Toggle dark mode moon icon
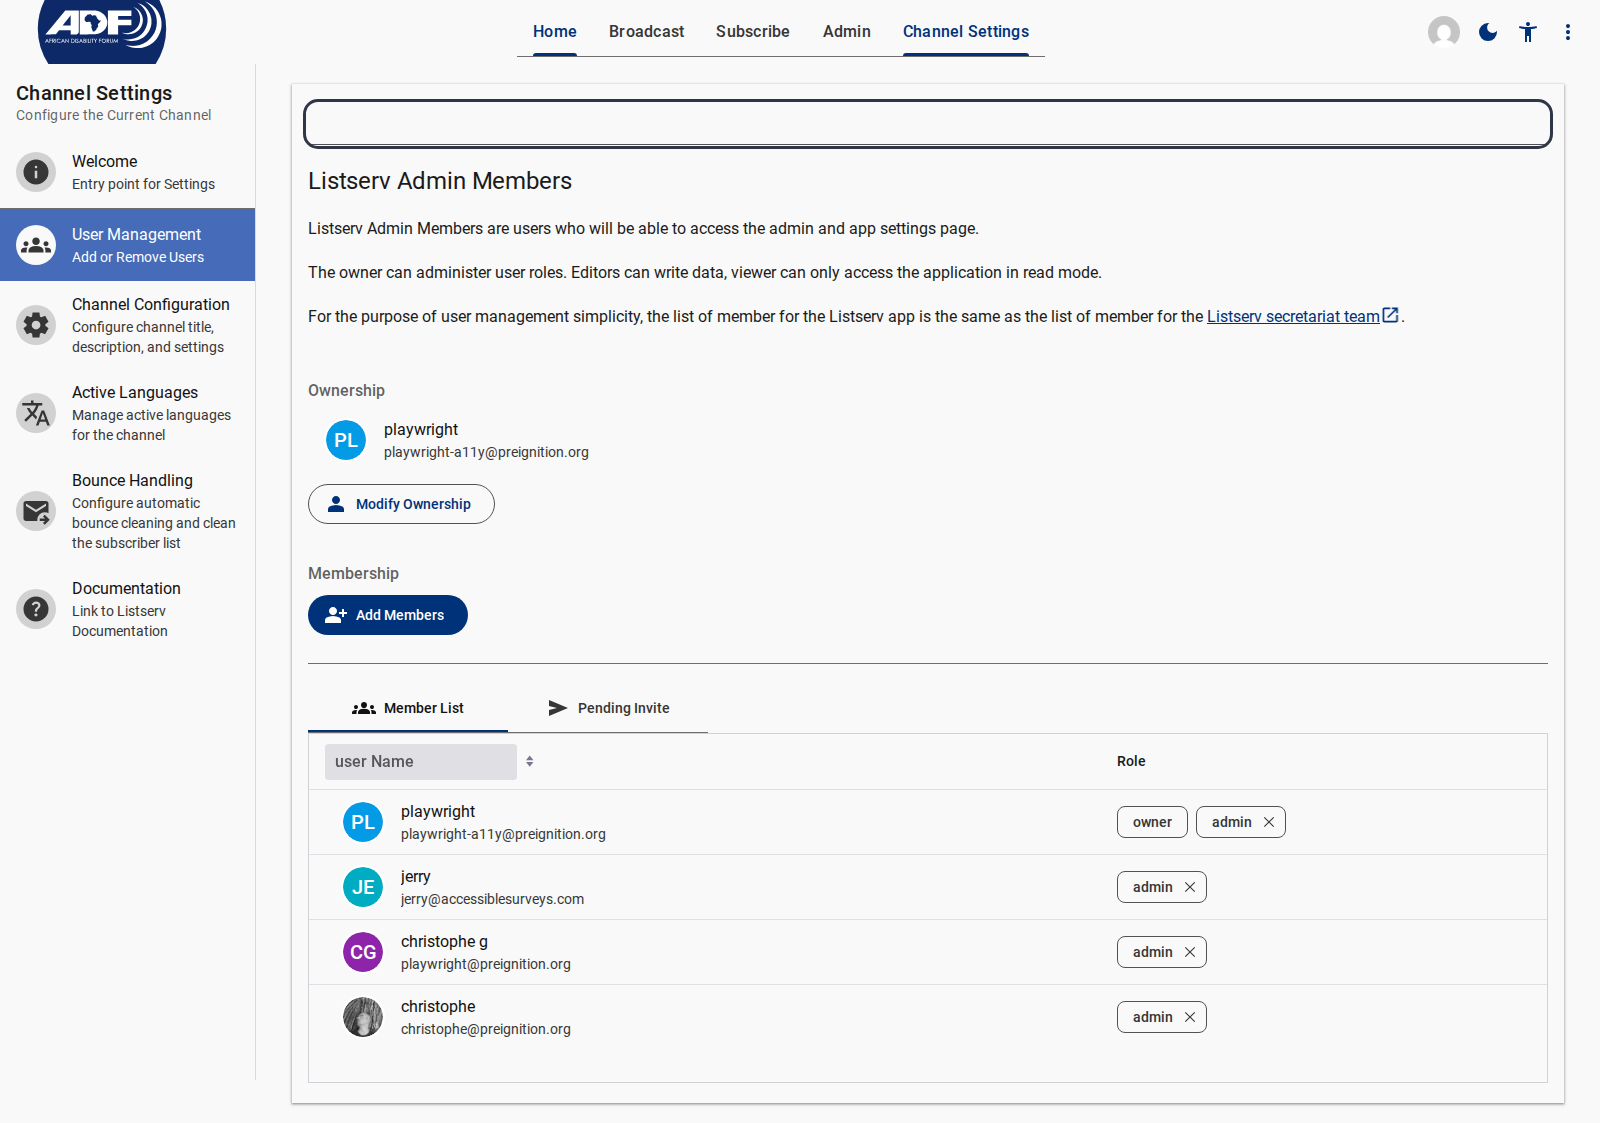Screen dimensions: 1600x1123 (x=1488, y=32)
